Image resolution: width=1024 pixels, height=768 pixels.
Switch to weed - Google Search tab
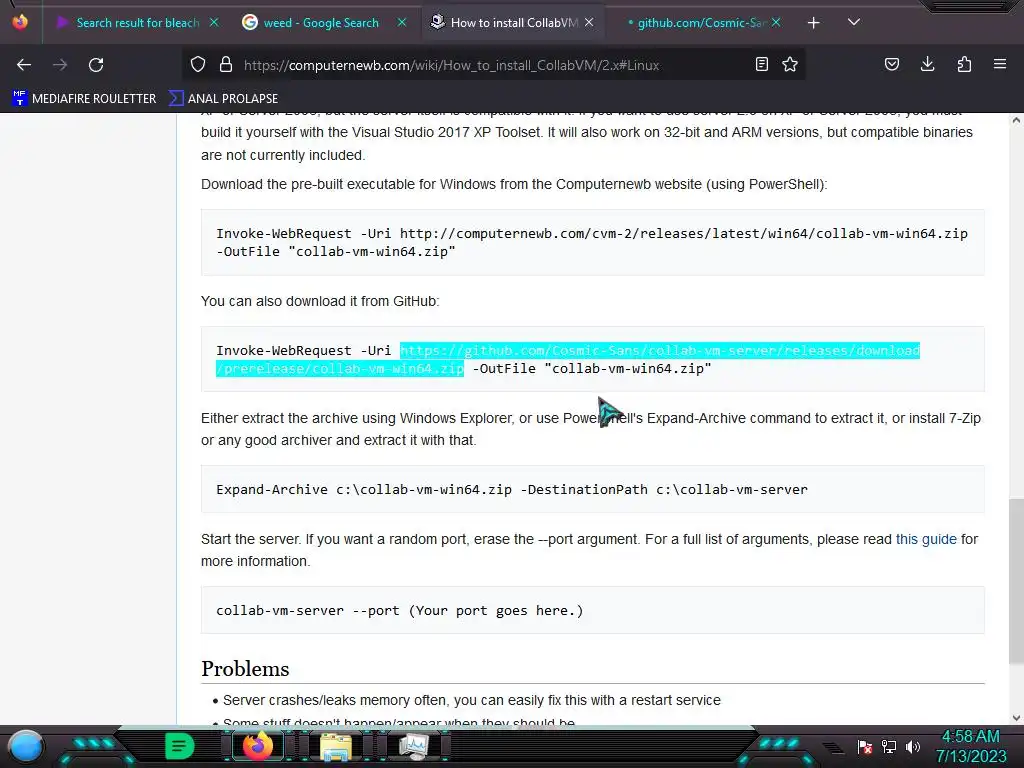[x=321, y=23]
